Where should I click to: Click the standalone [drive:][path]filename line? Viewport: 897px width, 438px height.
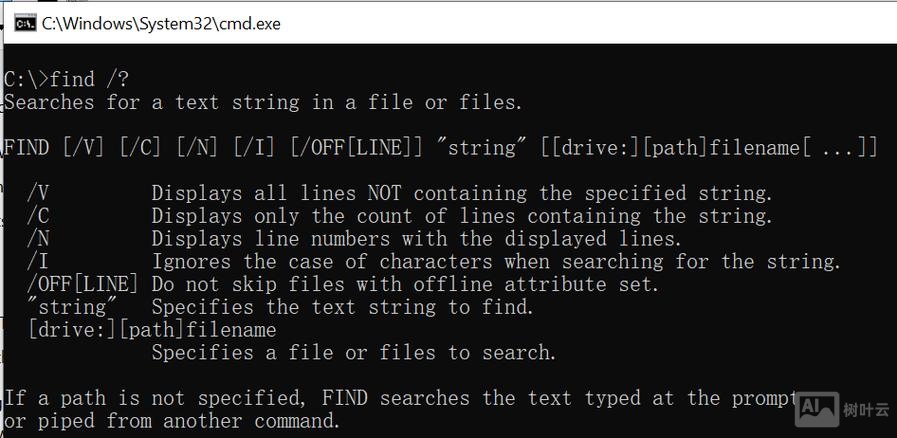pyautogui.click(x=152, y=330)
